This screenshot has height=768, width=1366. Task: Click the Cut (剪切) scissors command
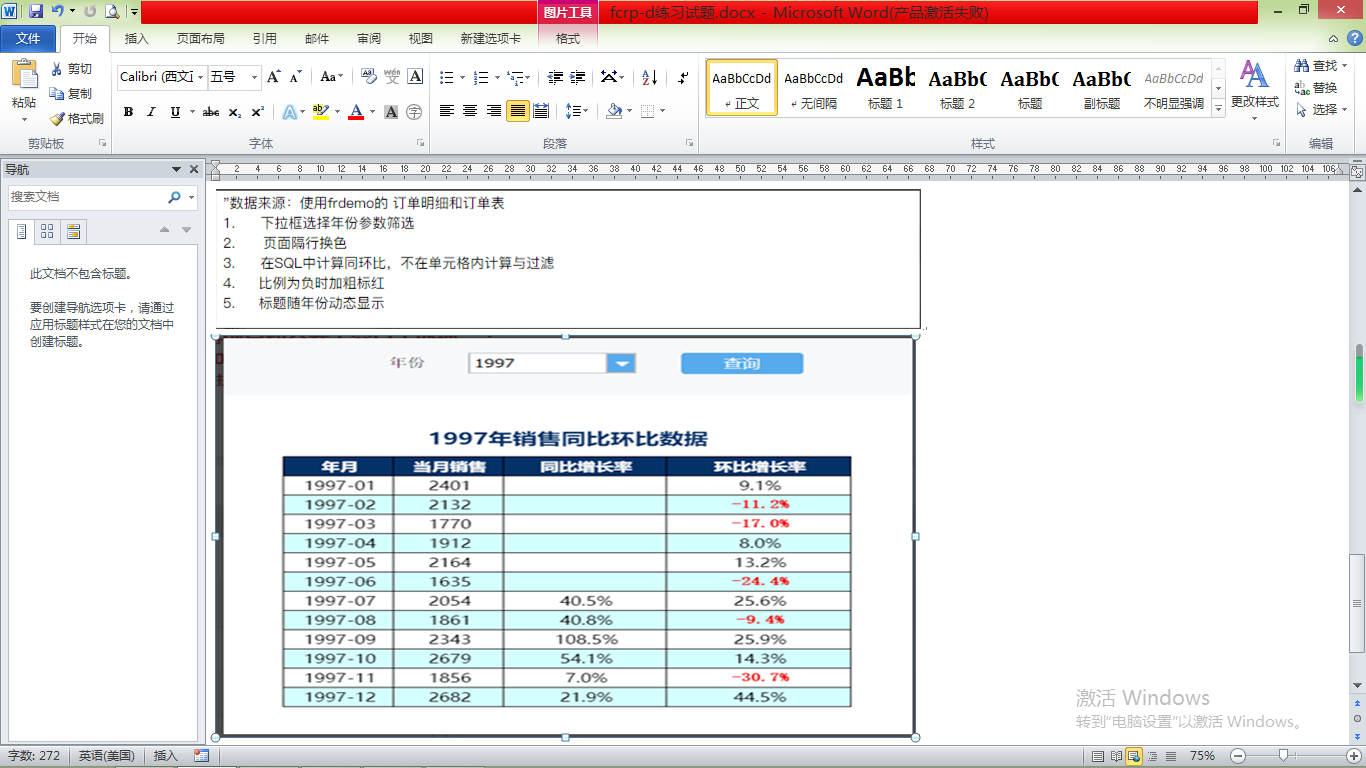tap(72, 69)
